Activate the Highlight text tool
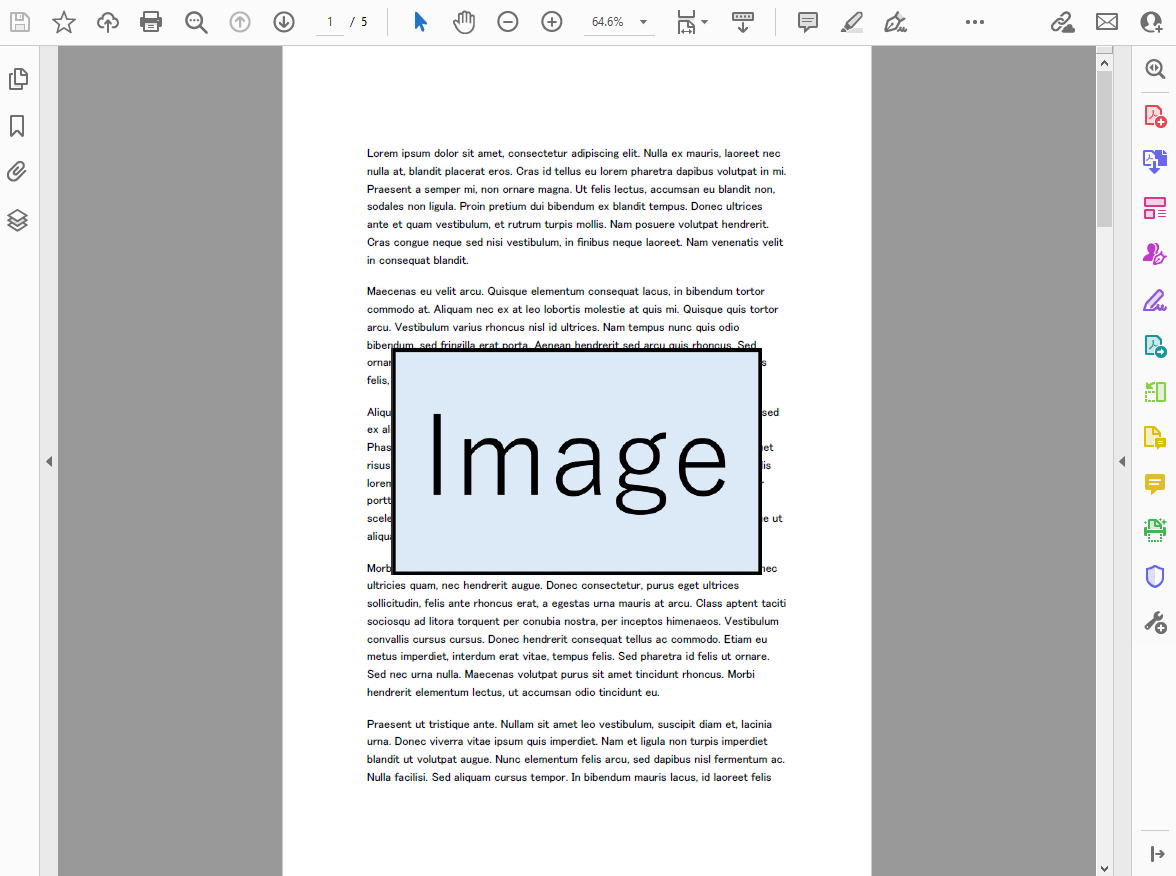Screen dimensions: 1176x876 point(851,21)
